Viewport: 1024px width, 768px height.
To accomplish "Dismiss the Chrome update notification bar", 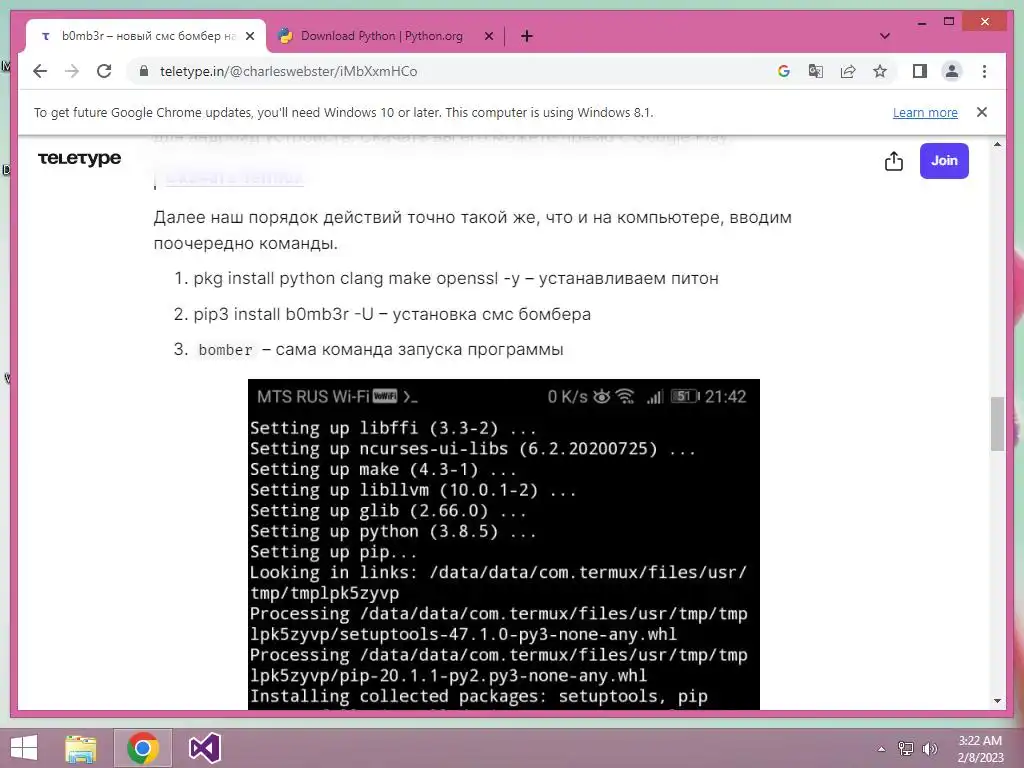I will pyautogui.click(x=981, y=112).
